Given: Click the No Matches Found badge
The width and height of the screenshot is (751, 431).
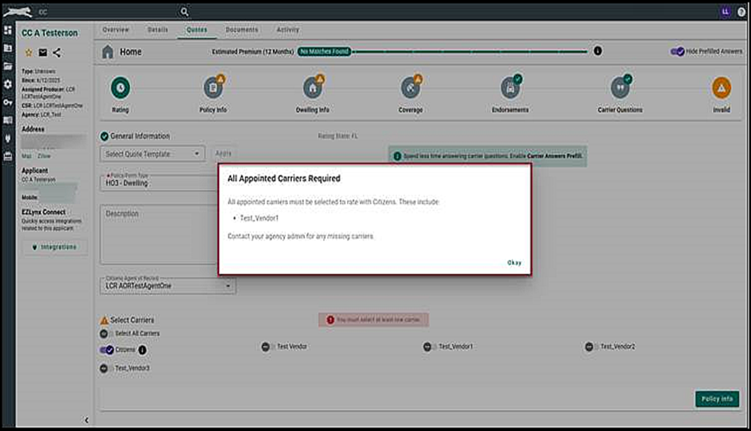Looking at the screenshot, I should [324, 51].
